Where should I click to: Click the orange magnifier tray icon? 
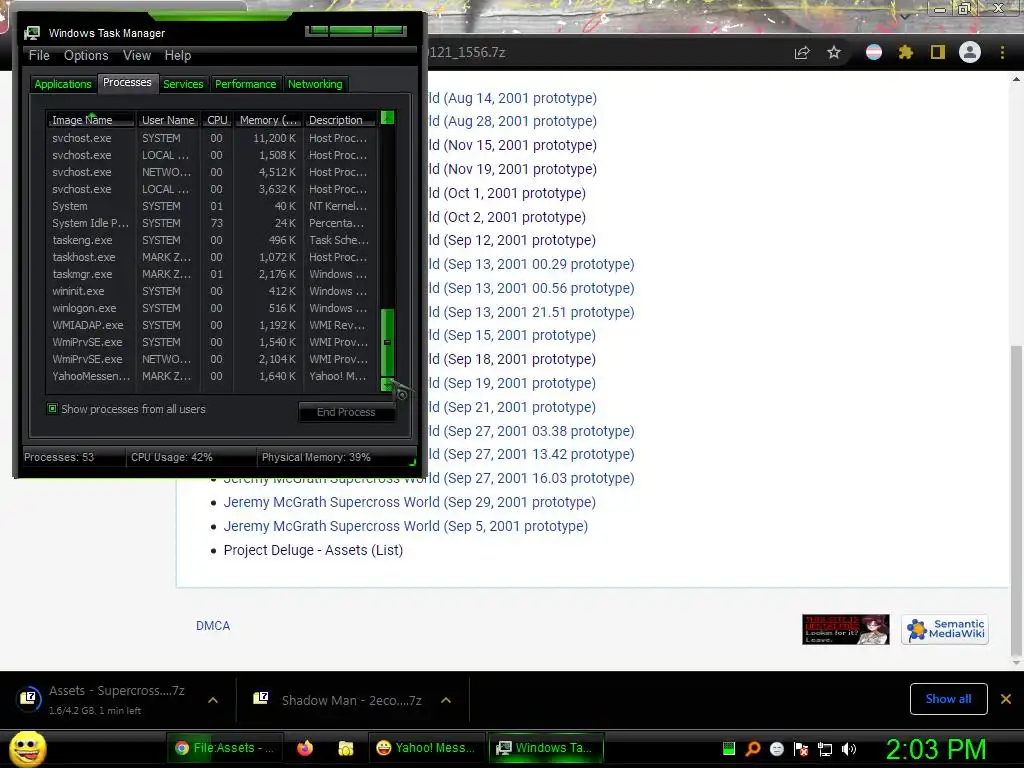752,748
